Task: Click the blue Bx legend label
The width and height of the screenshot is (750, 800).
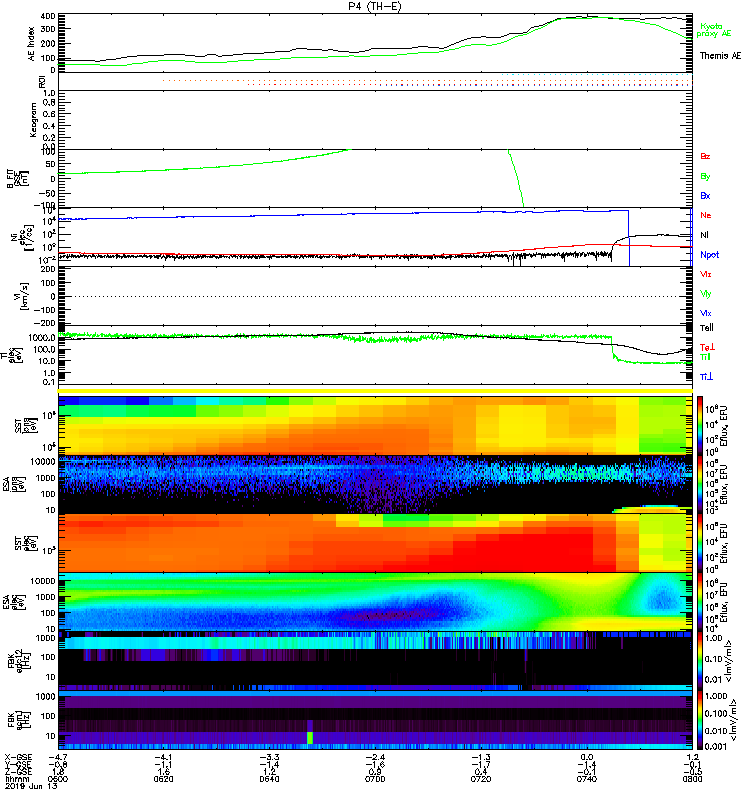Action: coord(705,195)
